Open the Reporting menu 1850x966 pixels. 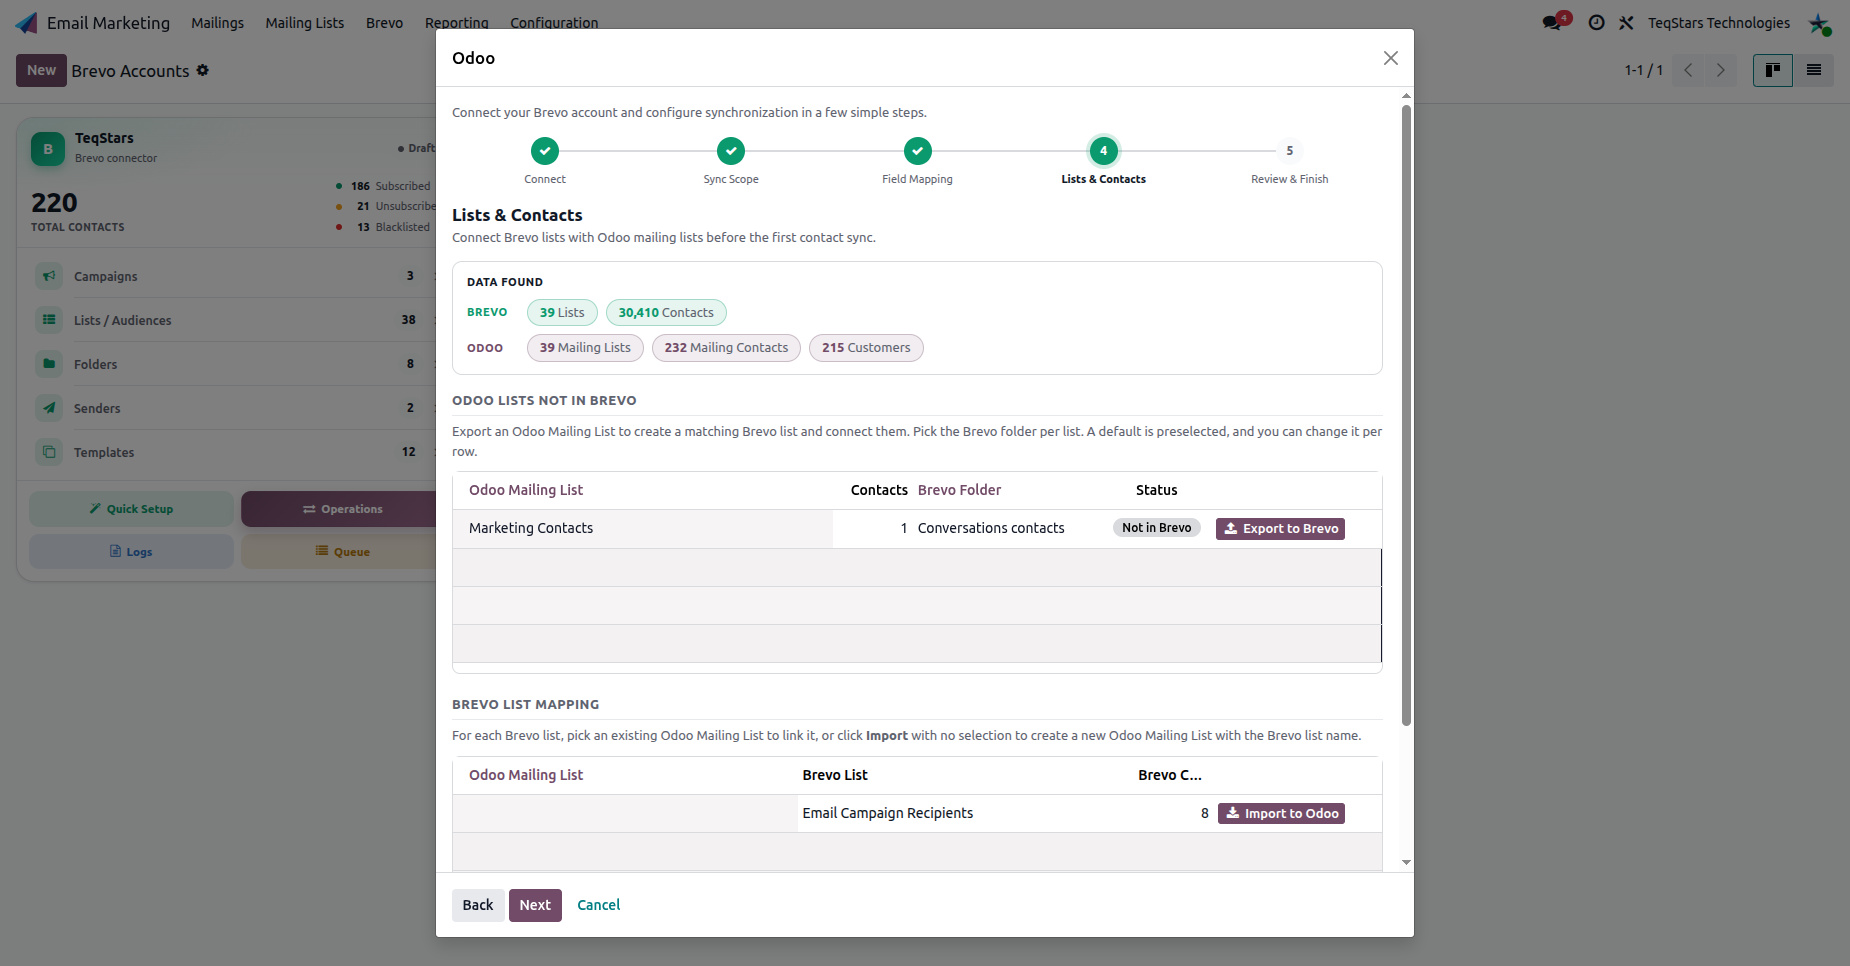[x=457, y=23]
